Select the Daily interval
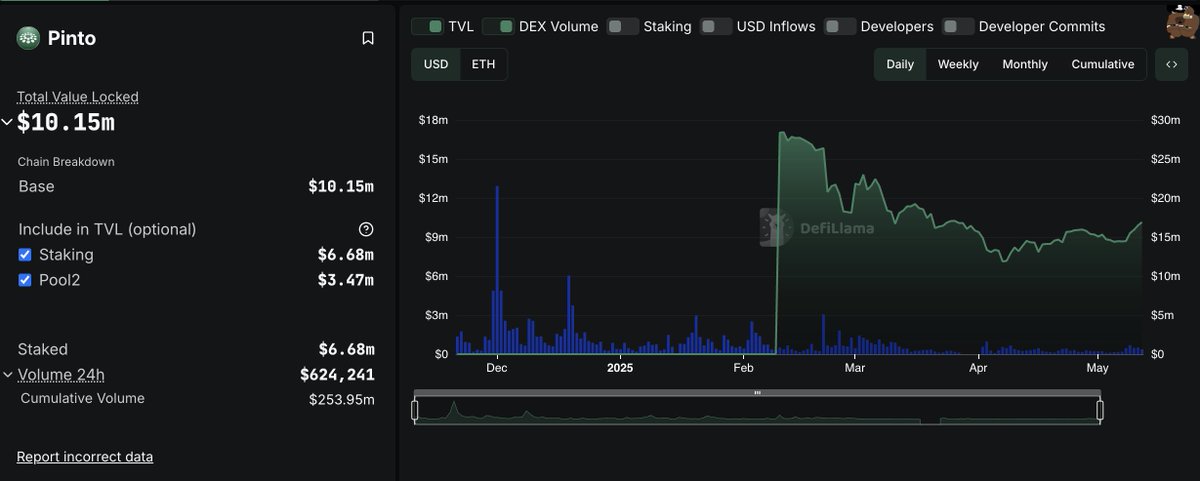 coord(900,64)
